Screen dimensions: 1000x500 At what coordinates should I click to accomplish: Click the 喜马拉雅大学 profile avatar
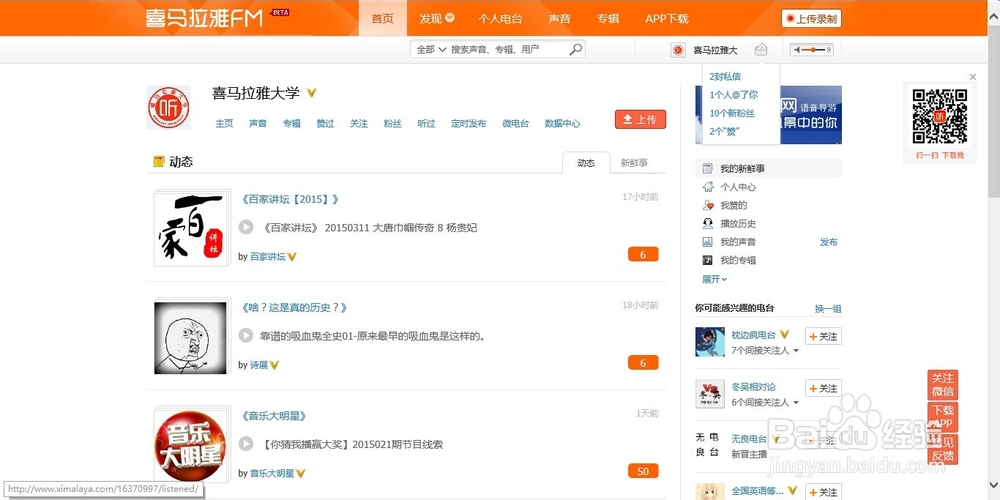pos(168,108)
